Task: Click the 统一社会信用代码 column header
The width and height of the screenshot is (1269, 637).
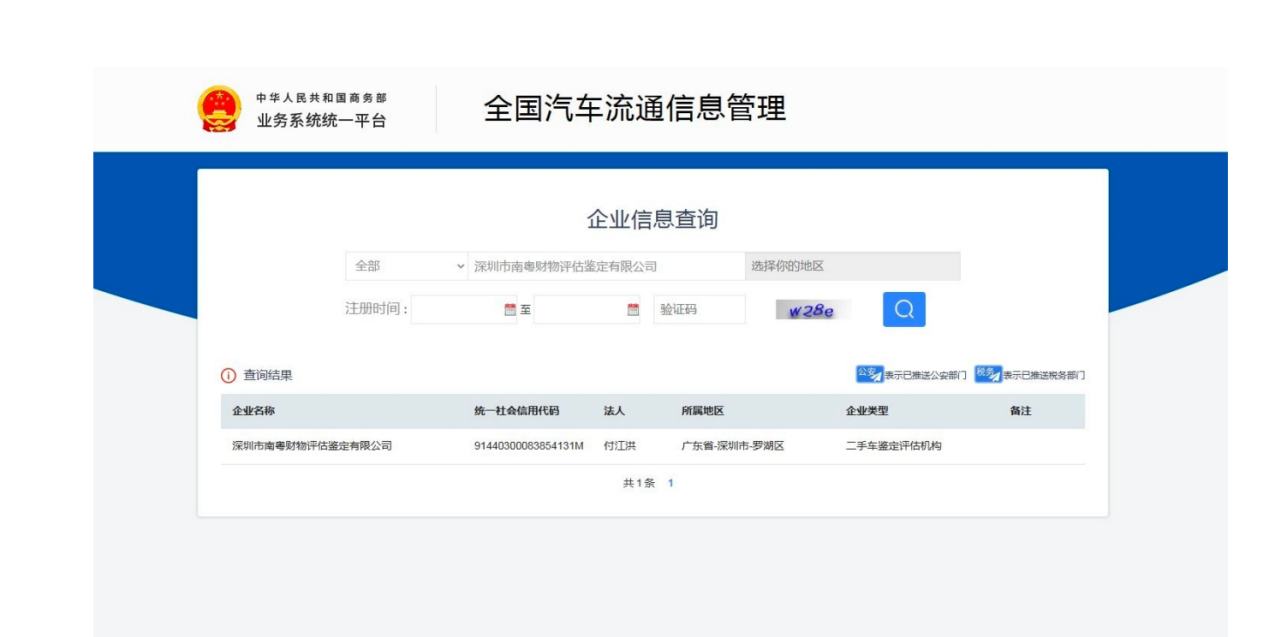Action: pos(516,411)
